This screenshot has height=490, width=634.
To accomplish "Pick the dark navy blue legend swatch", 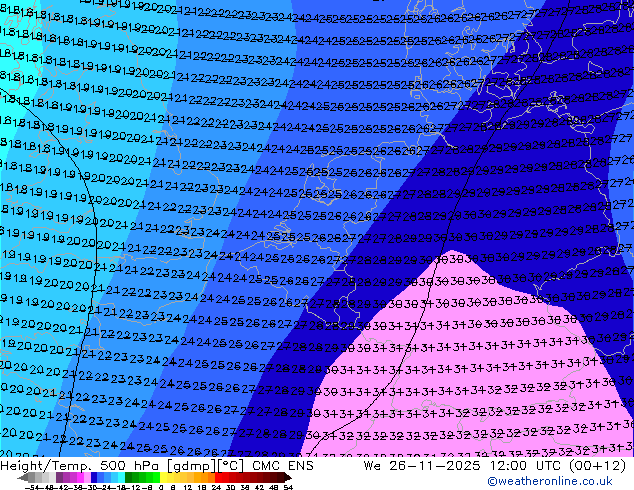I will point(94,477).
